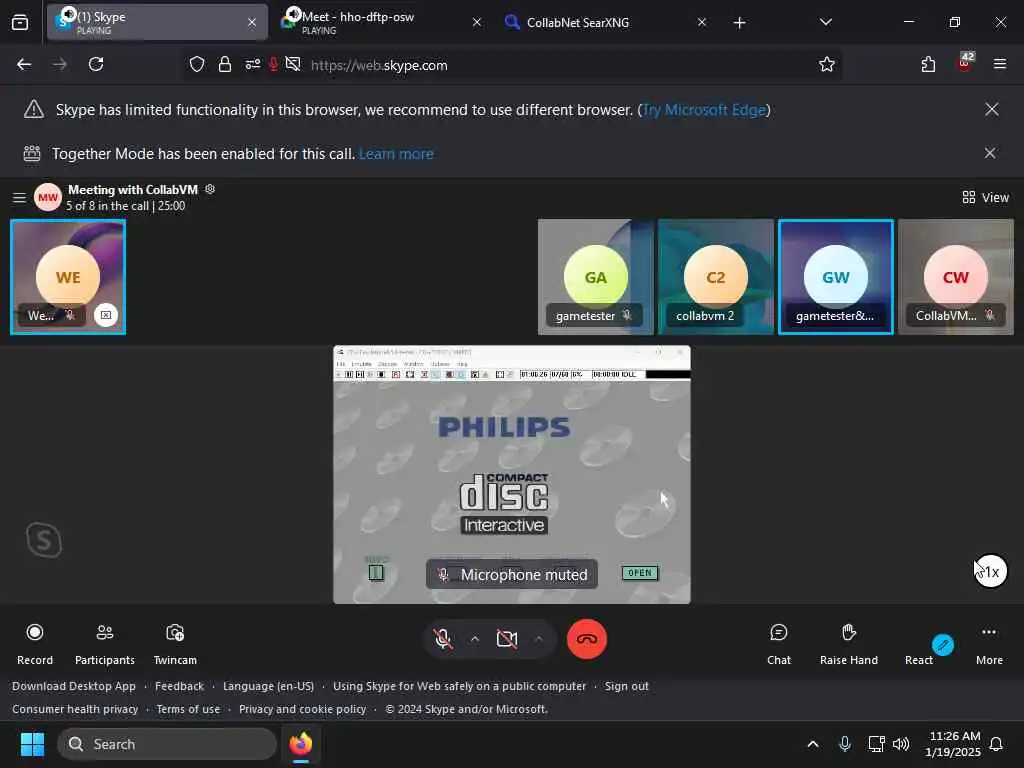Click the Download Desktop App link
The height and width of the screenshot is (768, 1024).
[74, 686]
